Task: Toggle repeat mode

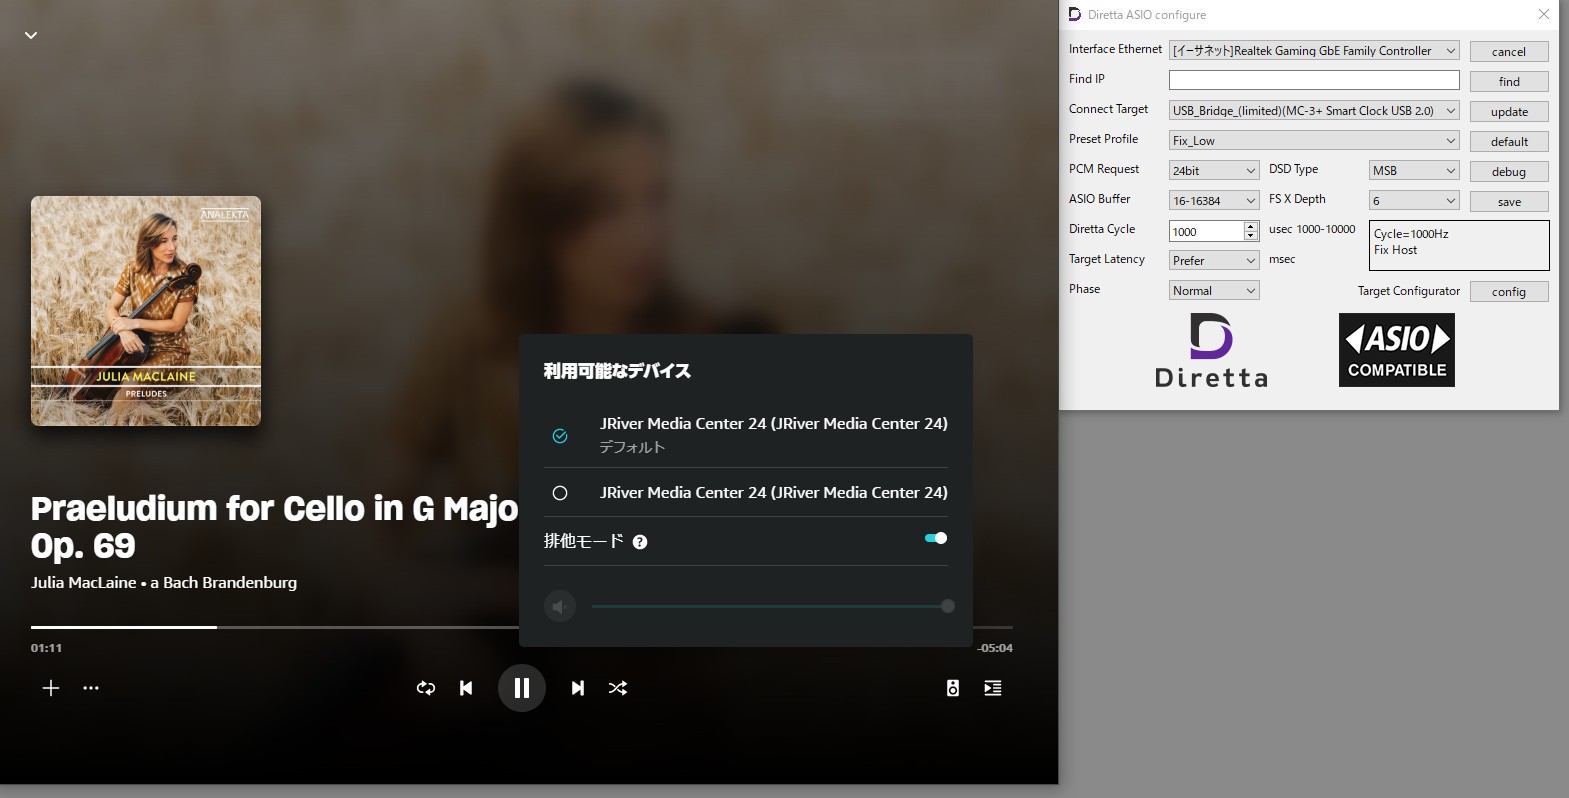Action: [426, 688]
